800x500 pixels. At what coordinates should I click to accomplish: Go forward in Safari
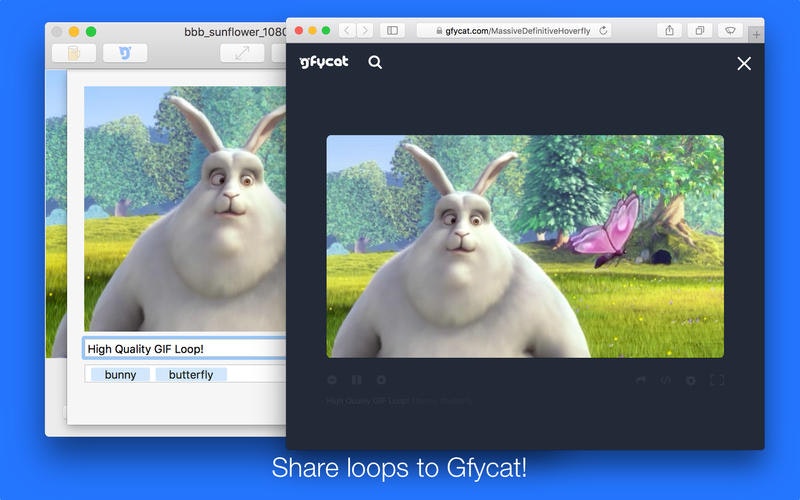click(x=365, y=31)
